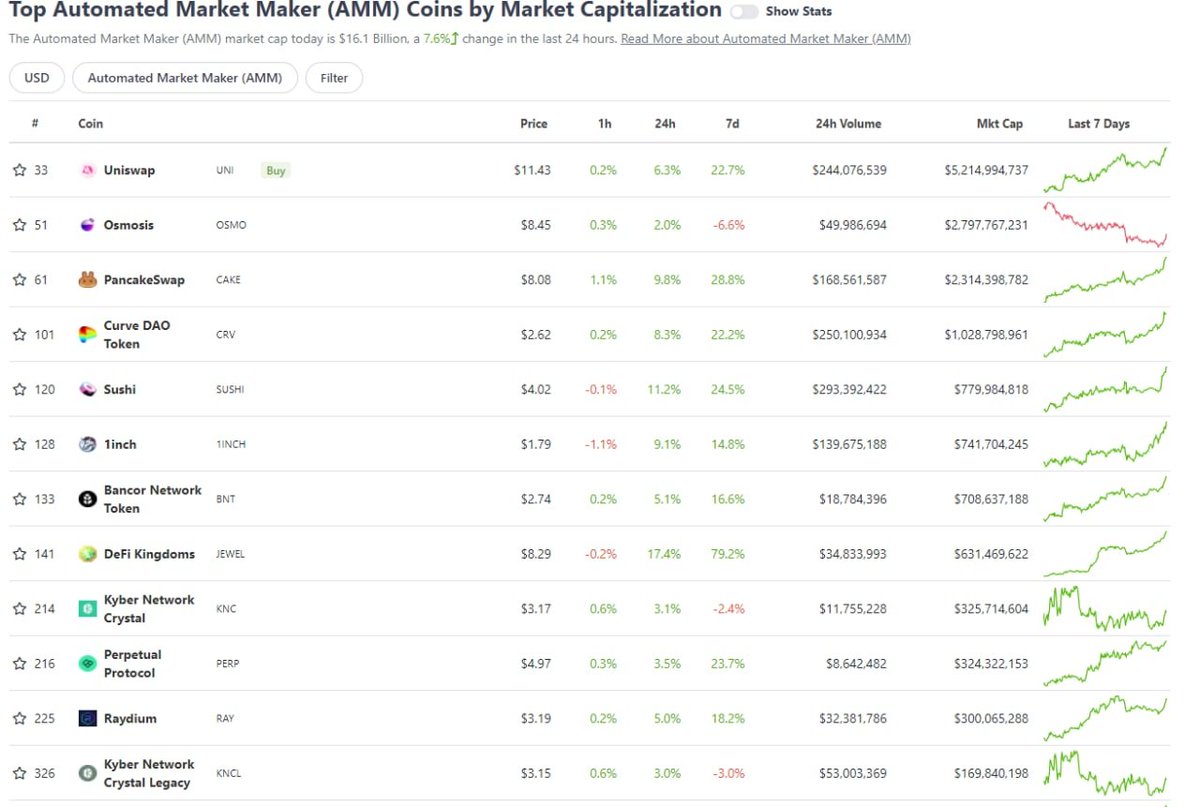The height and width of the screenshot is (807, 1200).
Task: Open the Curve DAO Token page link
Action: click(x=137, y=335)
